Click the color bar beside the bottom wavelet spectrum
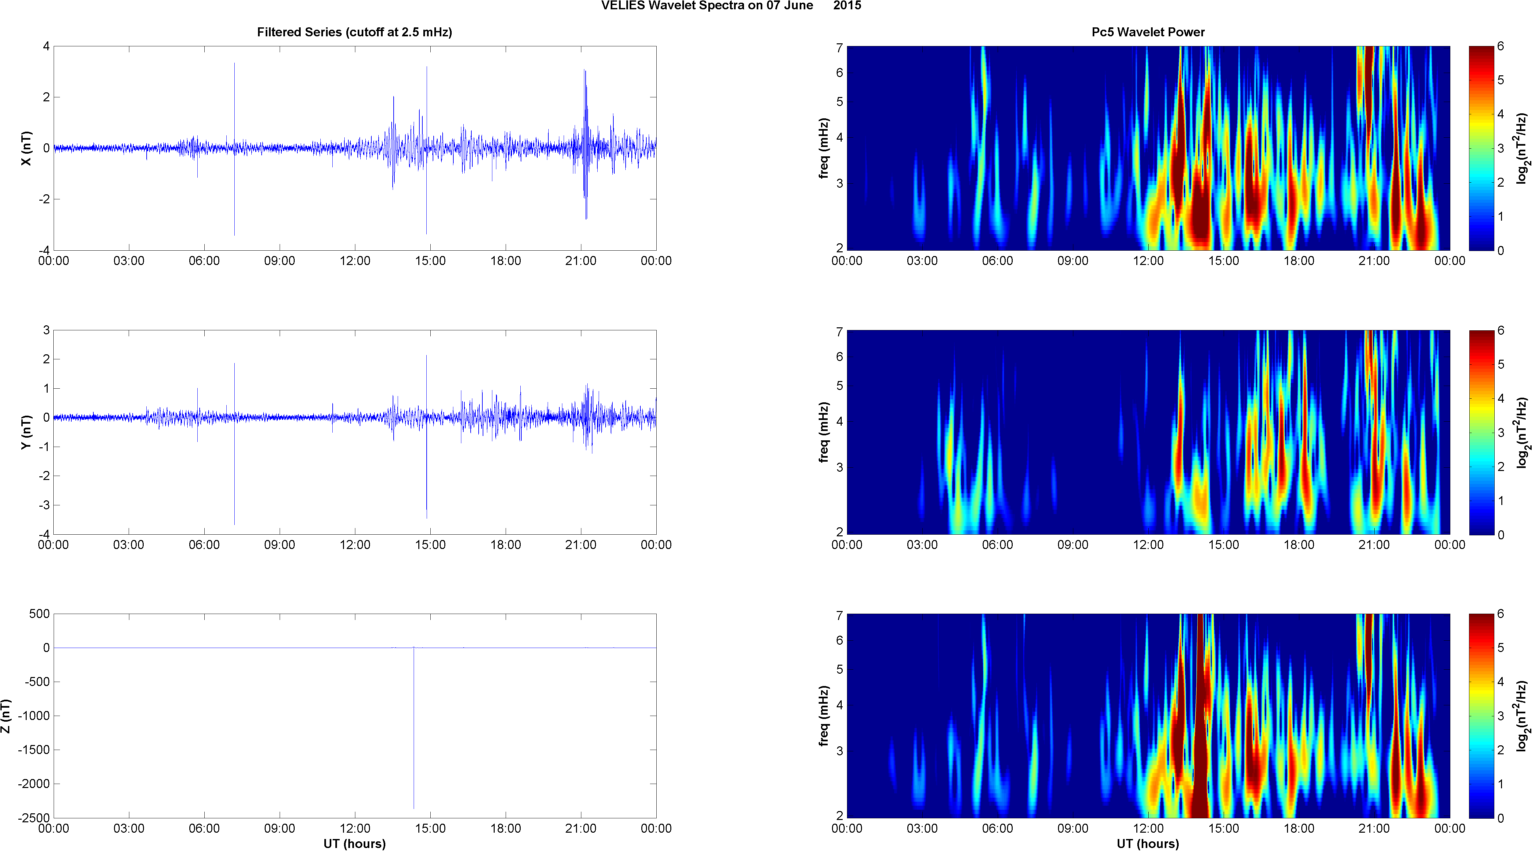The height and width of the screenshot is (851, 1532). 1482,716
